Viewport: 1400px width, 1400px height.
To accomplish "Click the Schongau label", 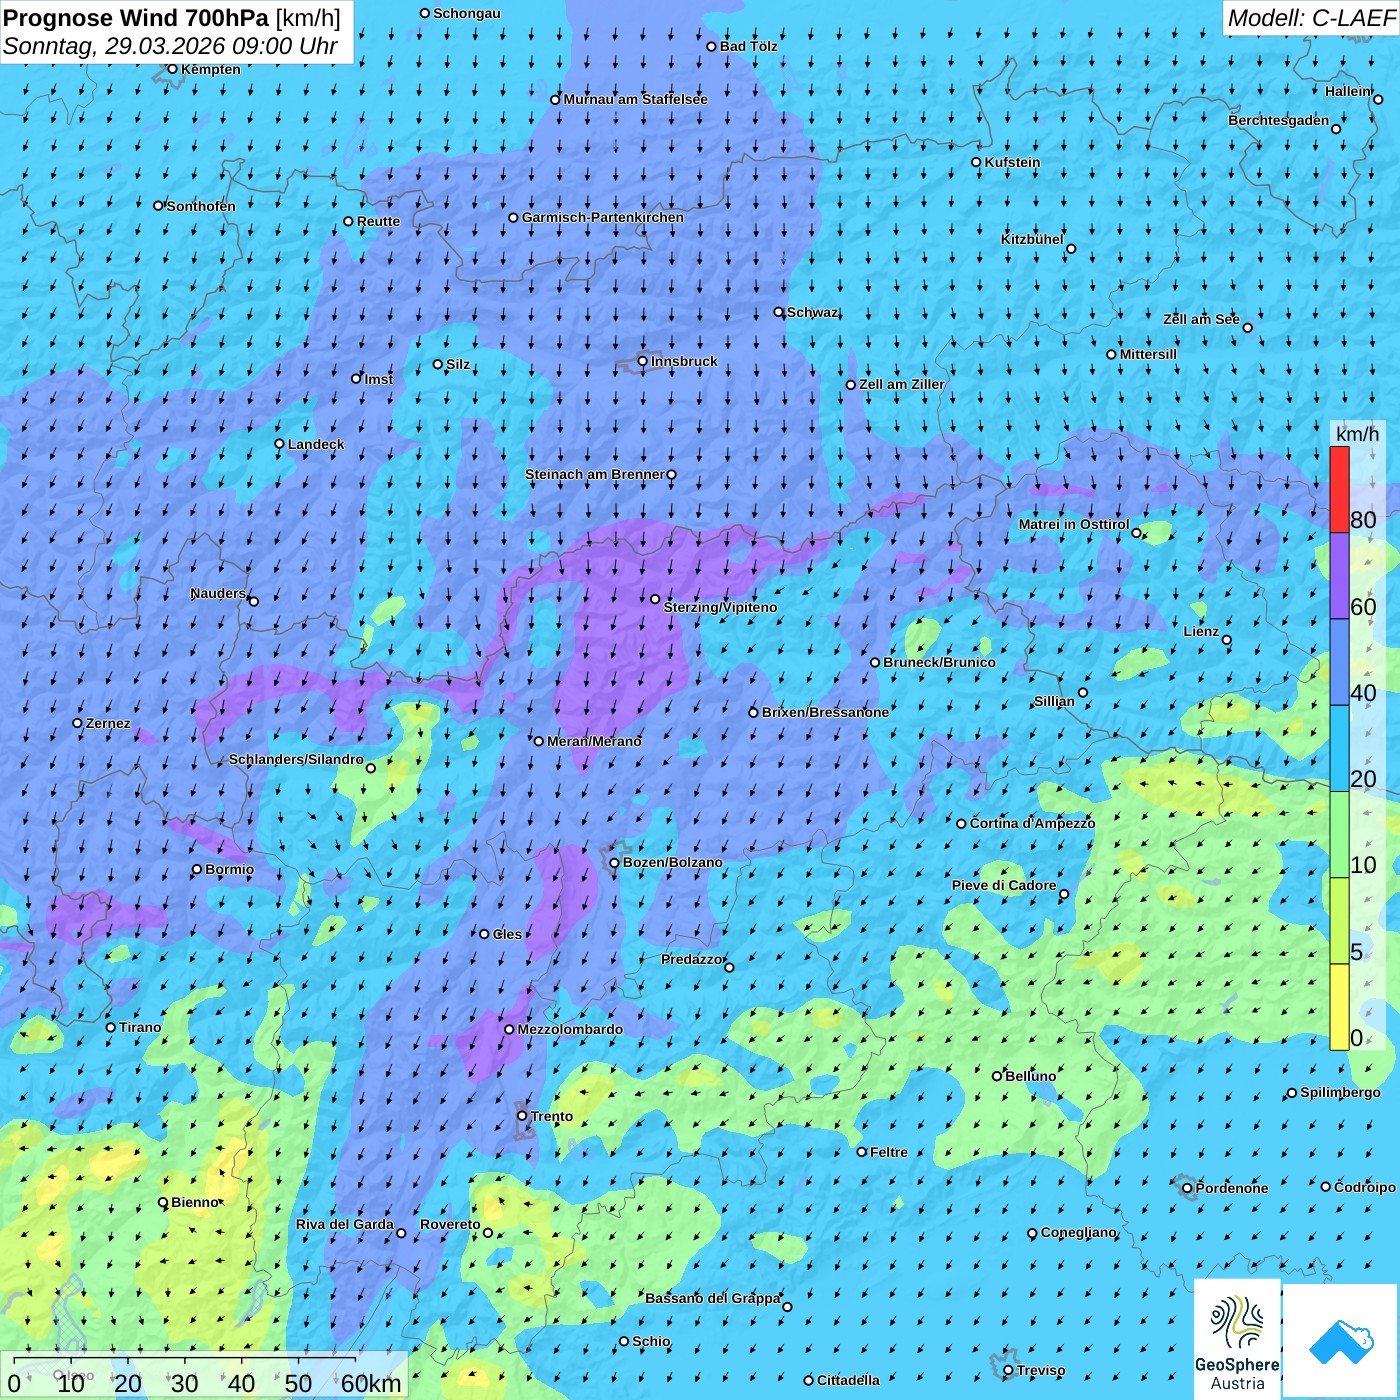I will 467,13.
